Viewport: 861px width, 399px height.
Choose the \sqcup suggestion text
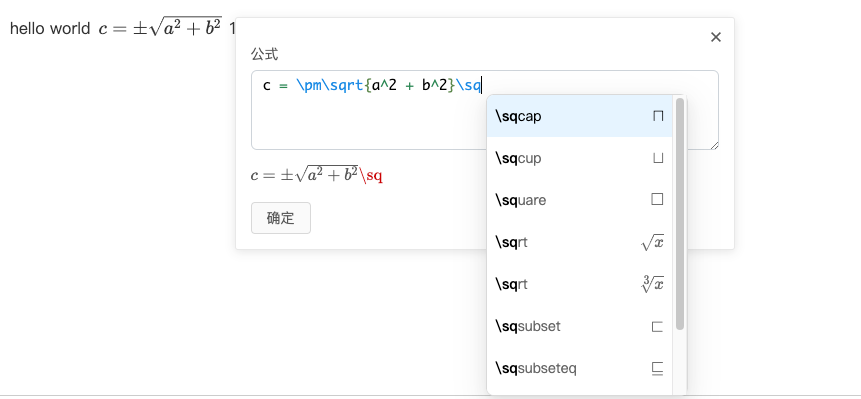(x=518, y=158)
